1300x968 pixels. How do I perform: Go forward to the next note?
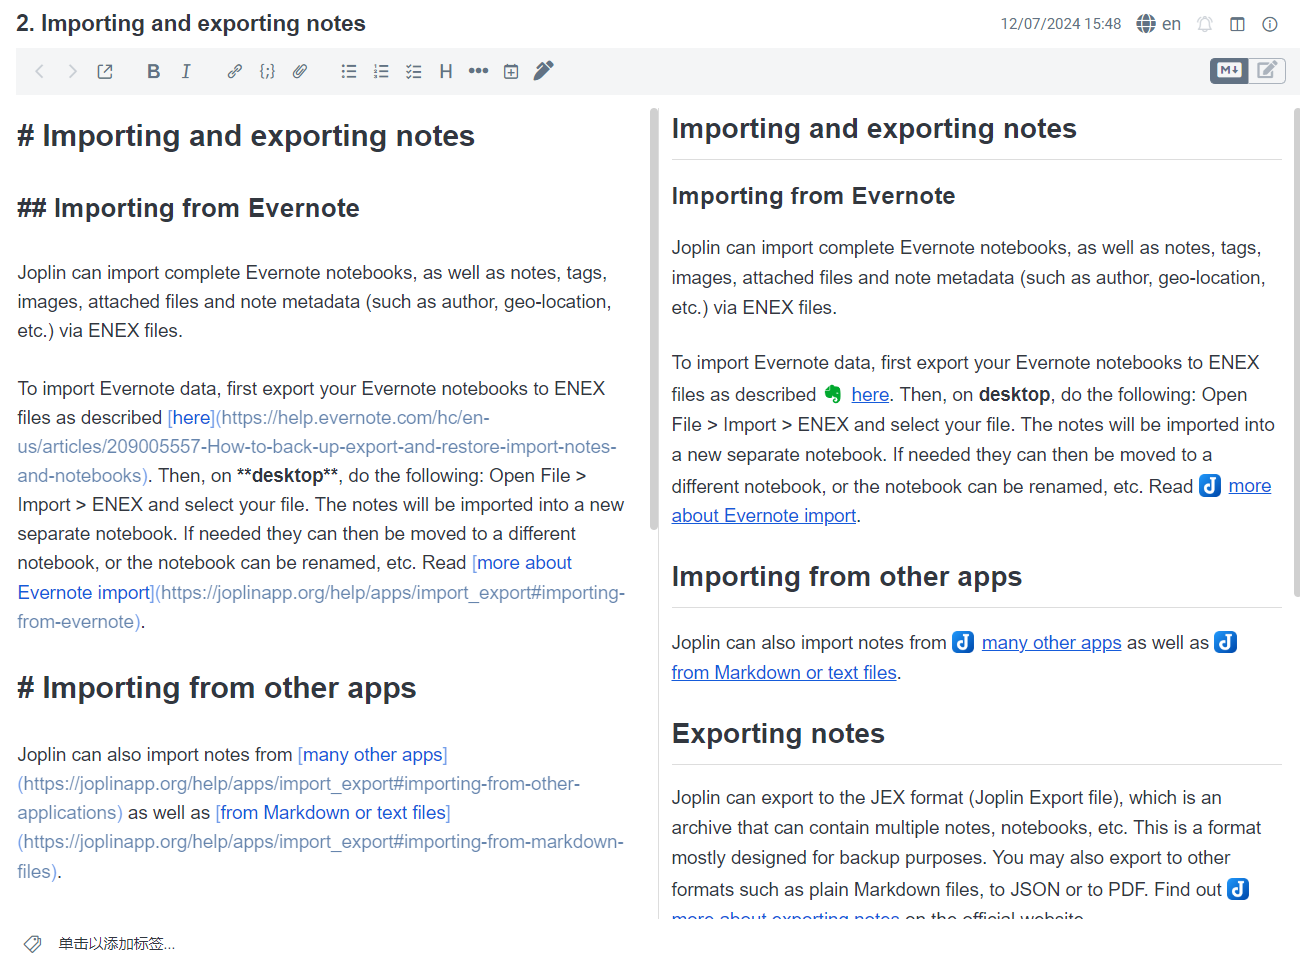[x=72, y=71]
